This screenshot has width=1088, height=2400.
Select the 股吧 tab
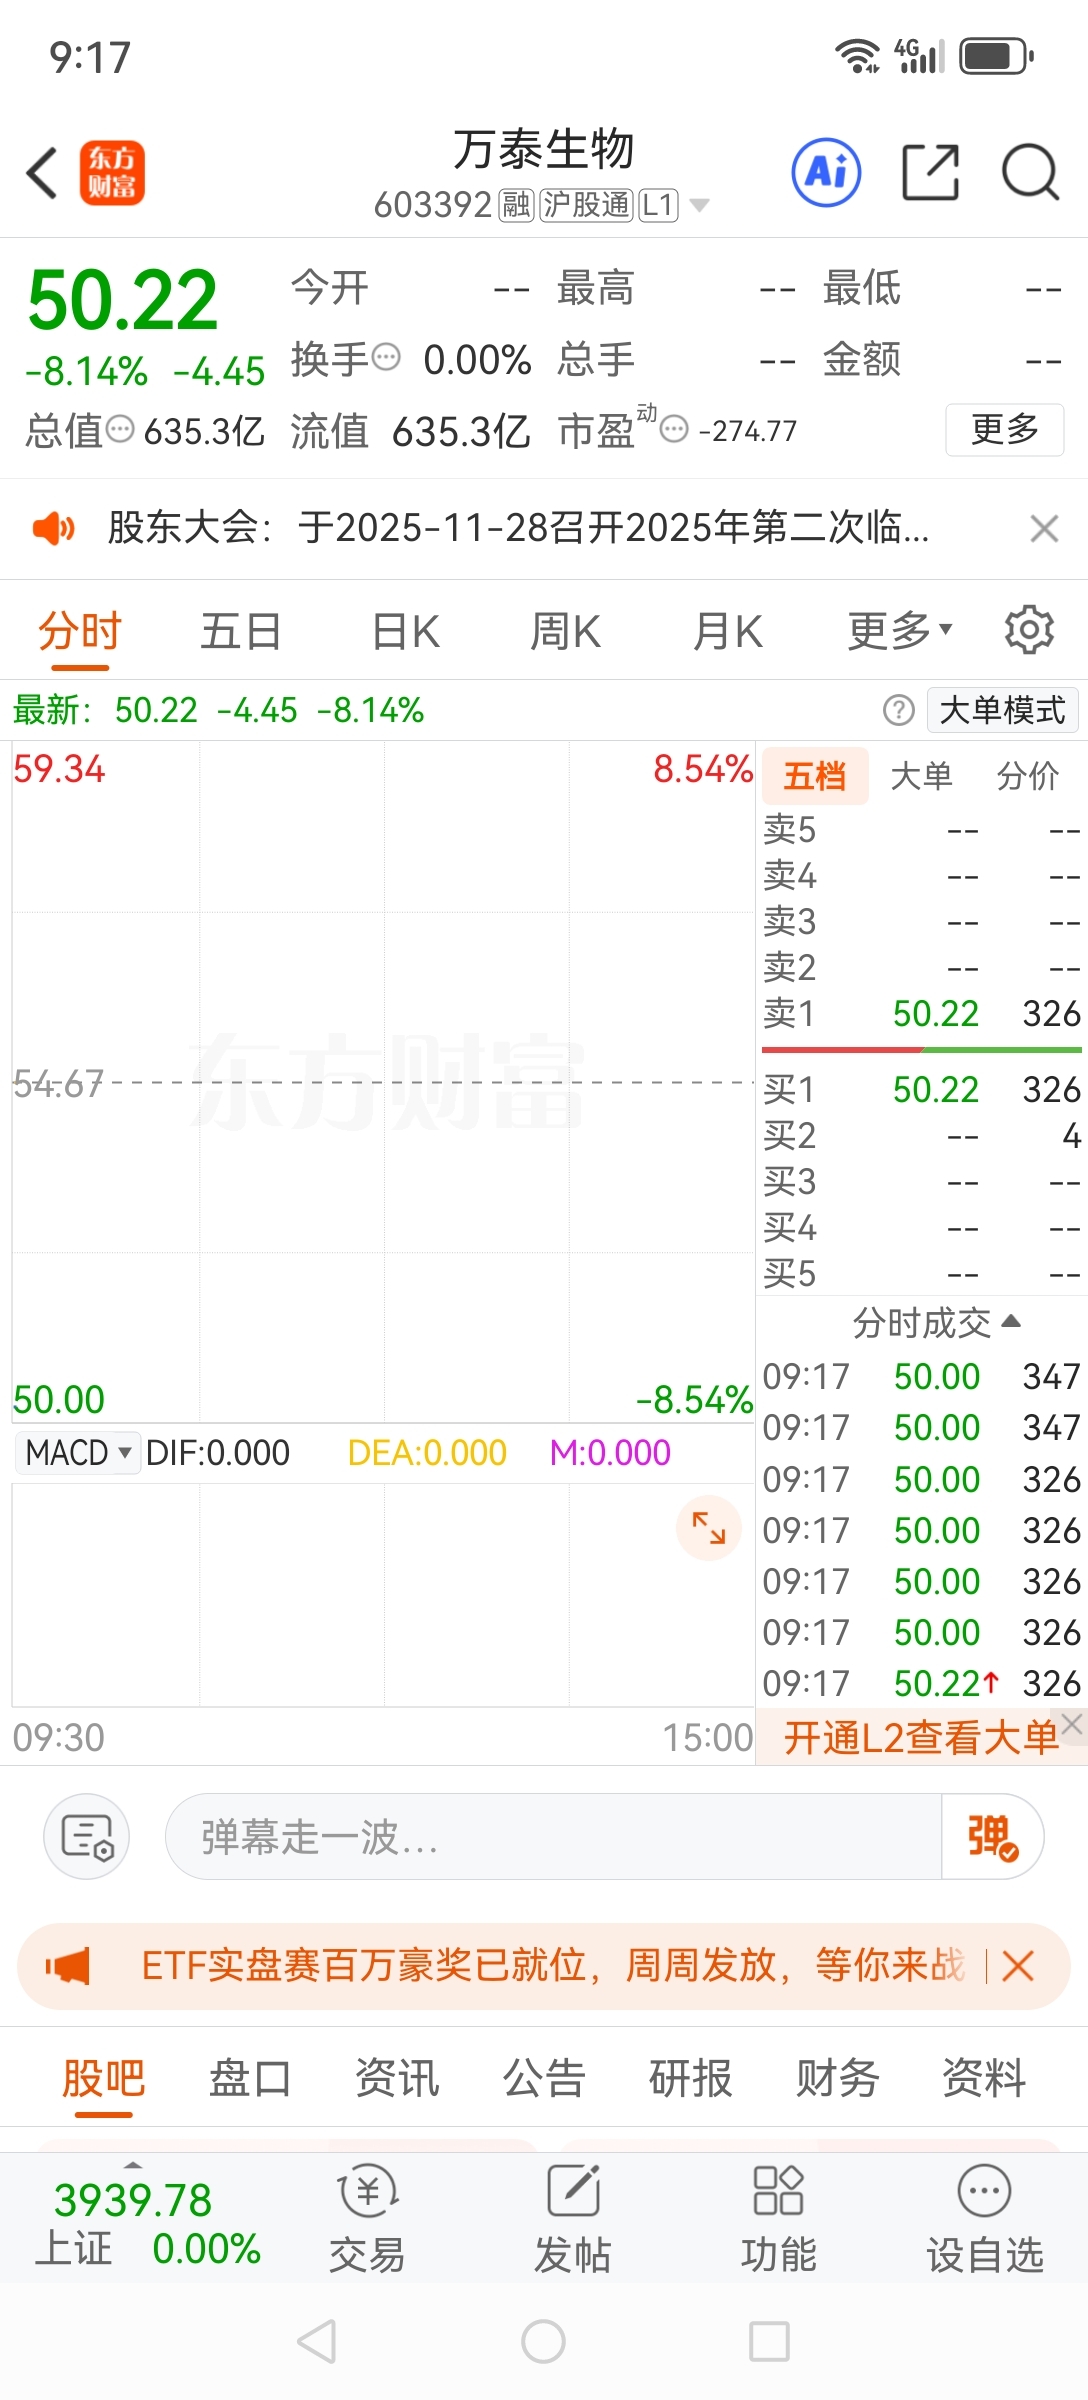pyautogui.click(x=104, y=2078)
